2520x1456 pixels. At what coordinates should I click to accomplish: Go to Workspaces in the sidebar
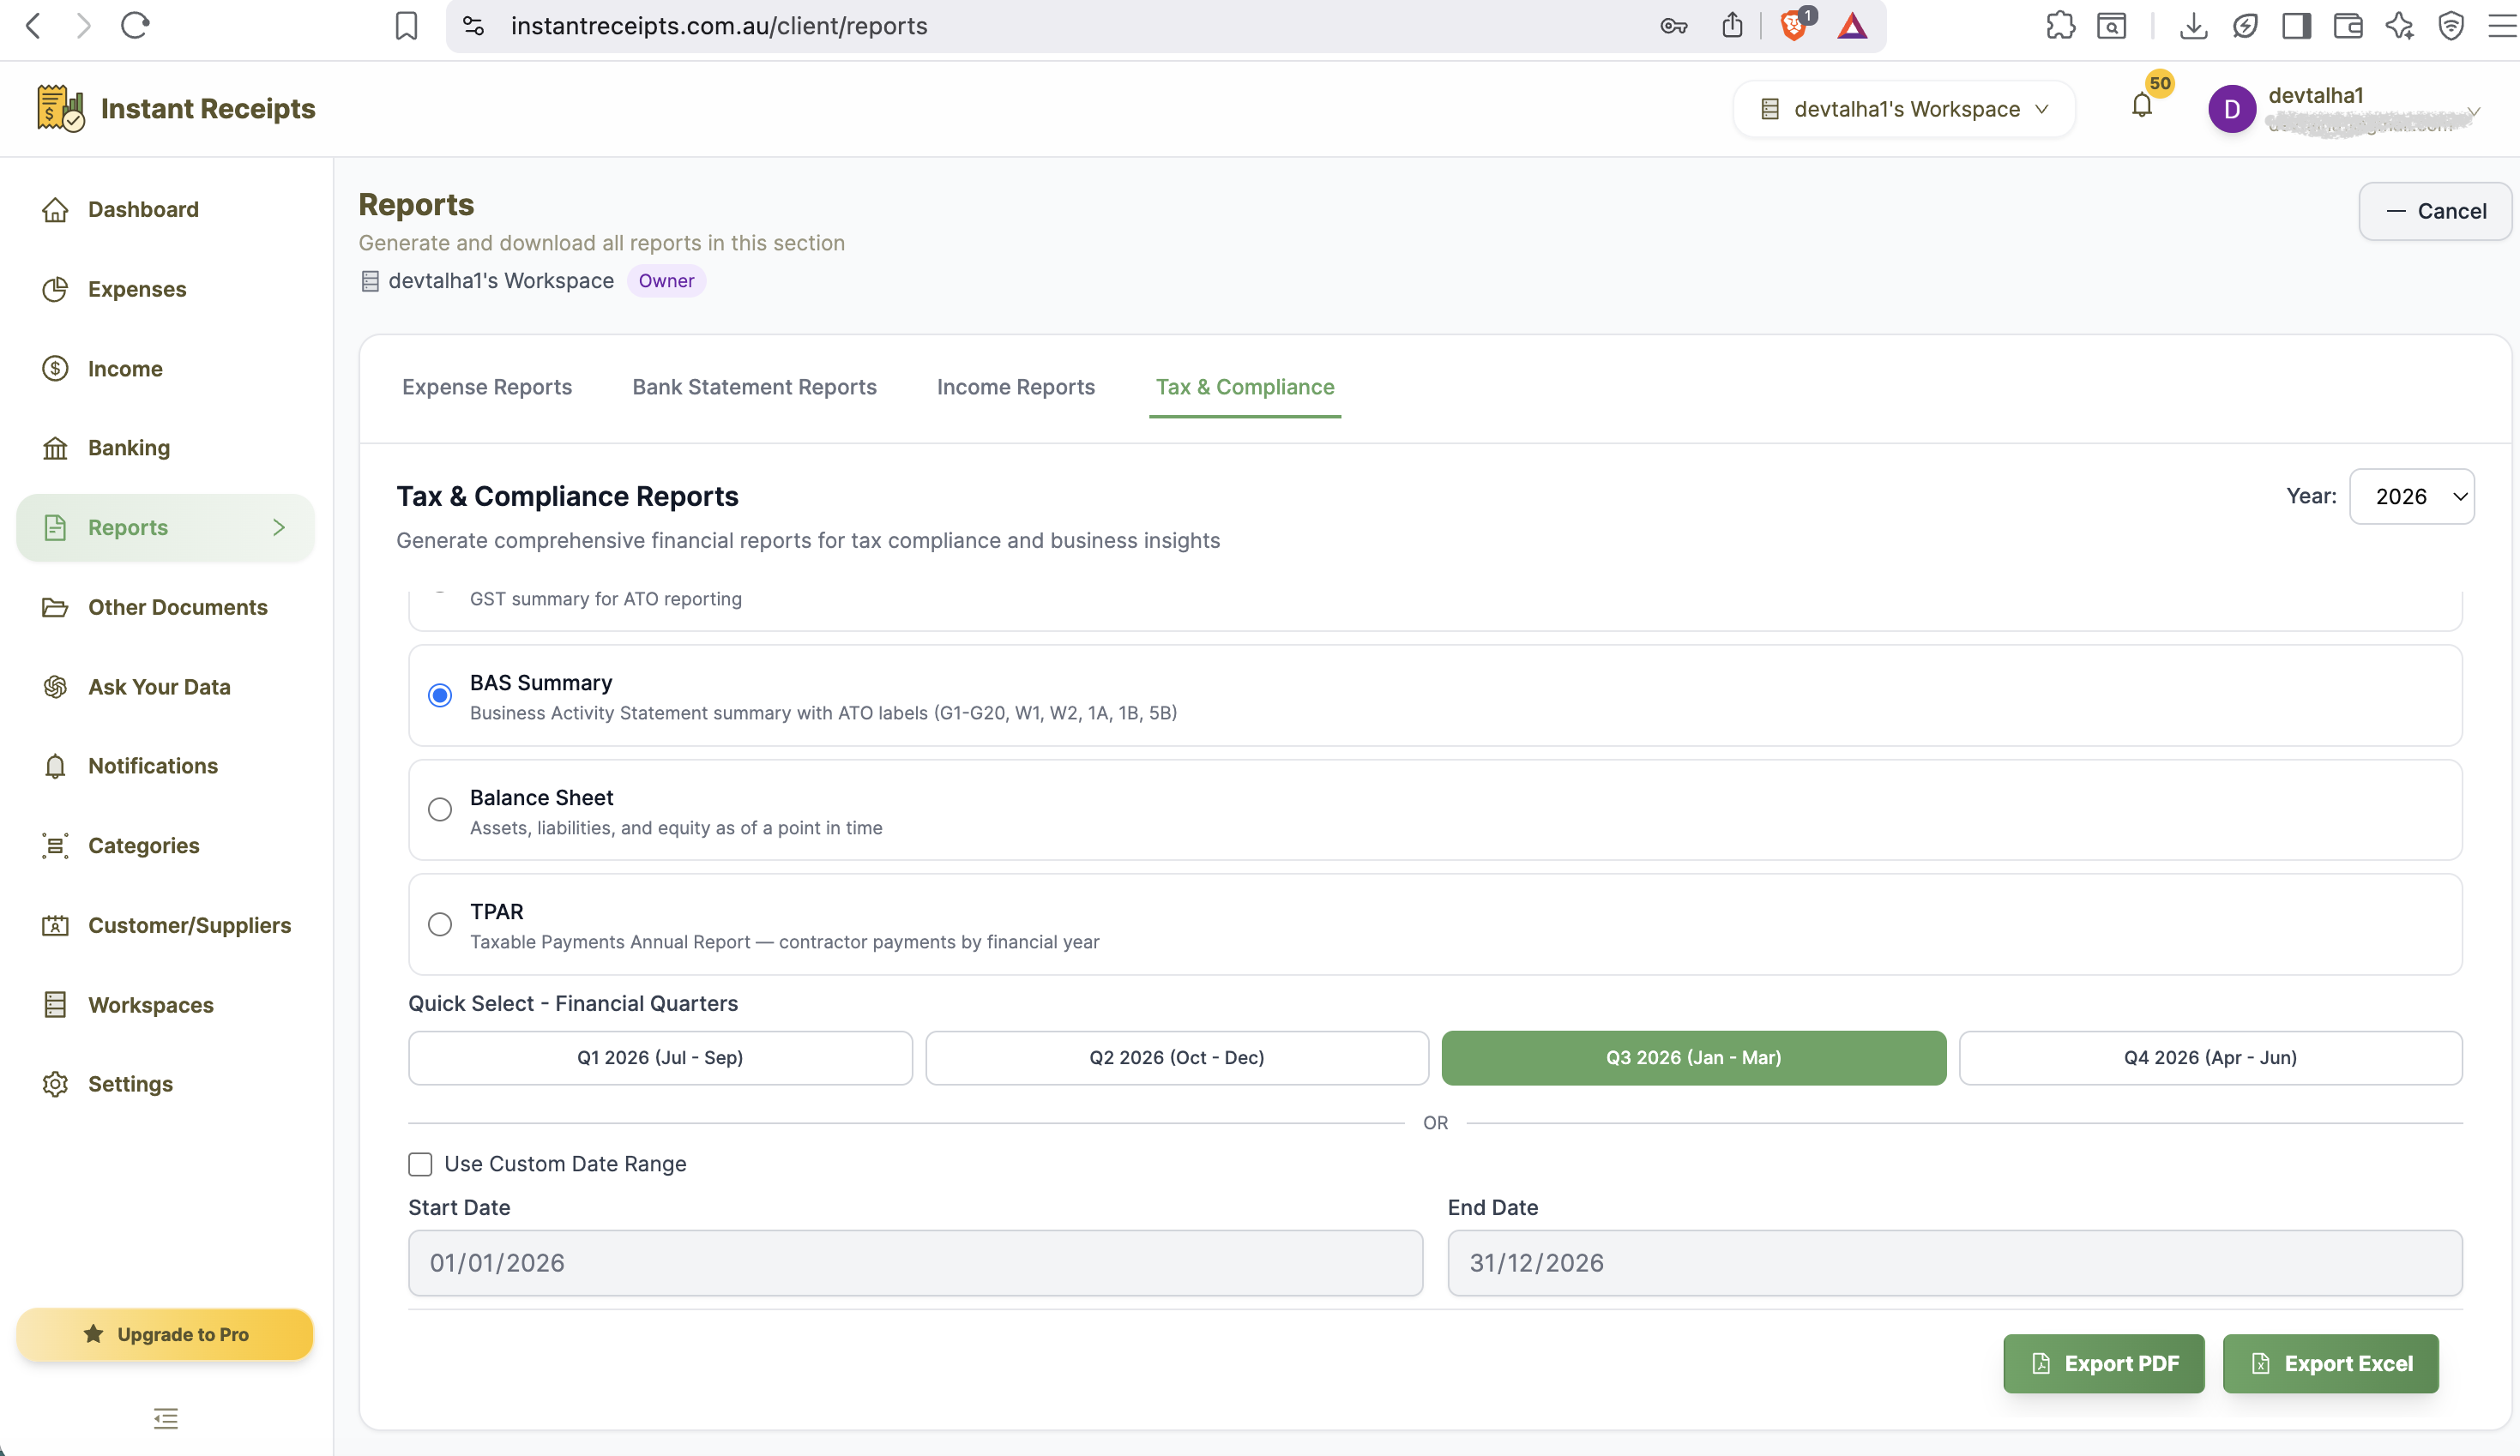(x=165, y=1005)
